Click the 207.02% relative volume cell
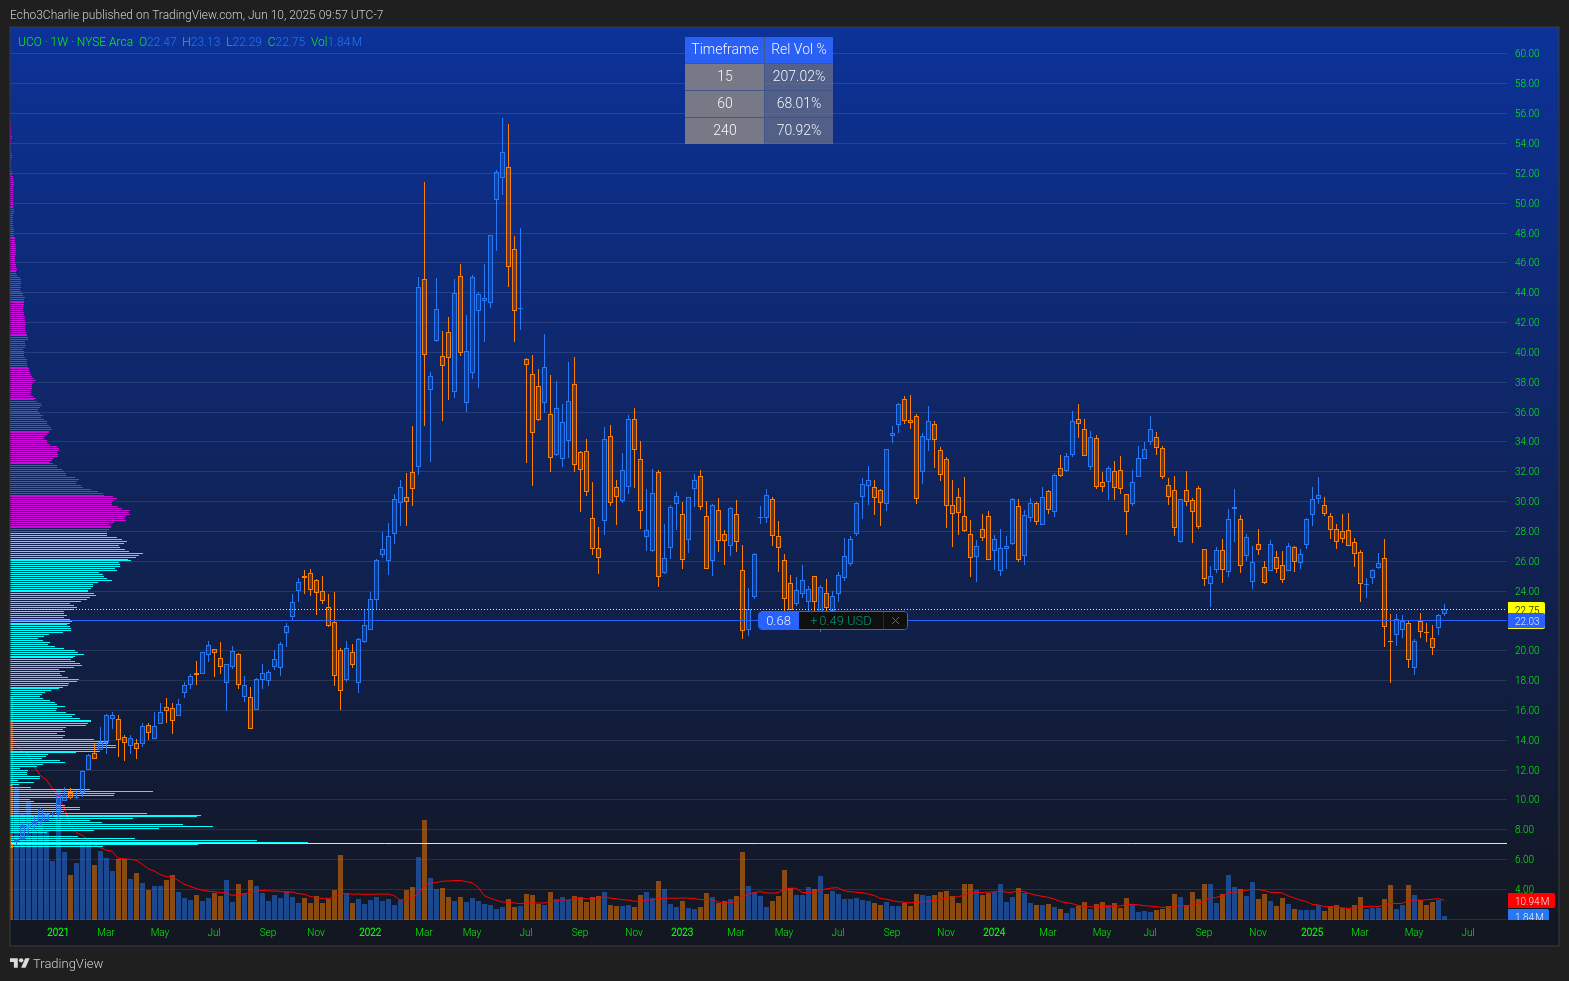The image size is (1569, 981). coord(799,76)
